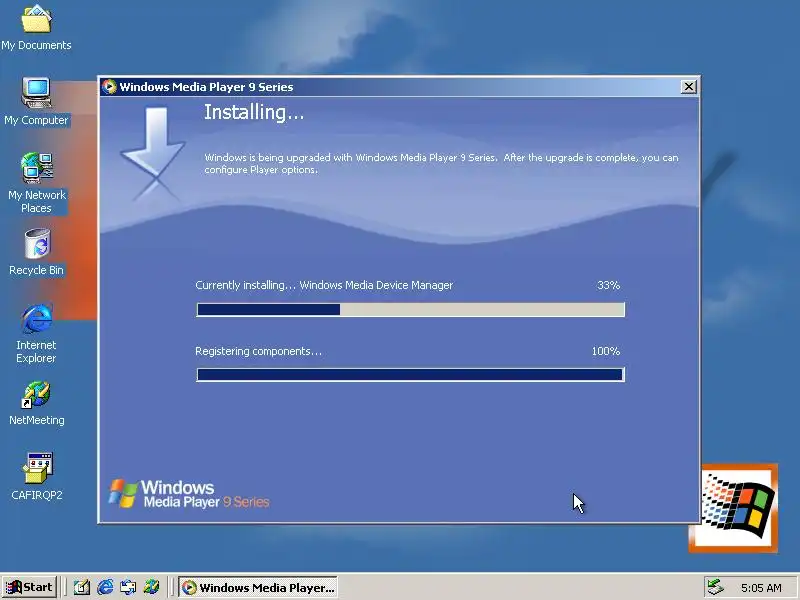Click the Media Player title bar icon
800x600 pixels.
click(109, 87)
